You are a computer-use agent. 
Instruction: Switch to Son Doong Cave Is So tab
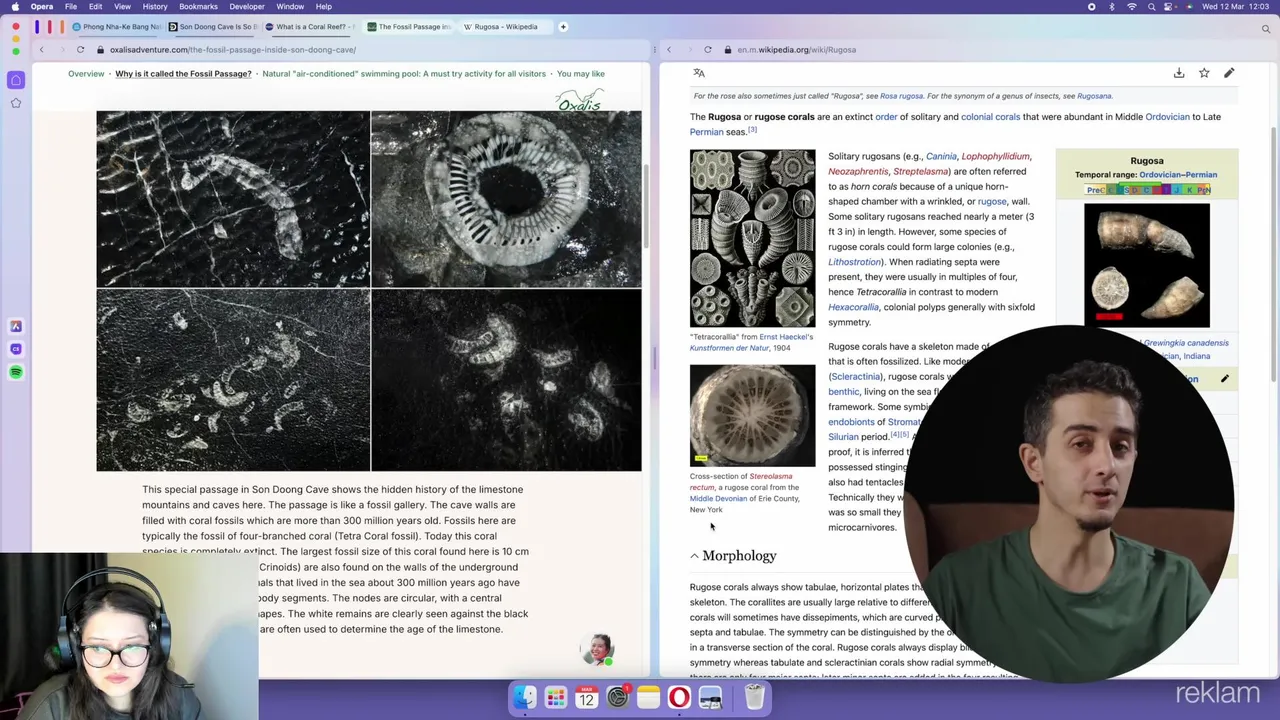213,27
